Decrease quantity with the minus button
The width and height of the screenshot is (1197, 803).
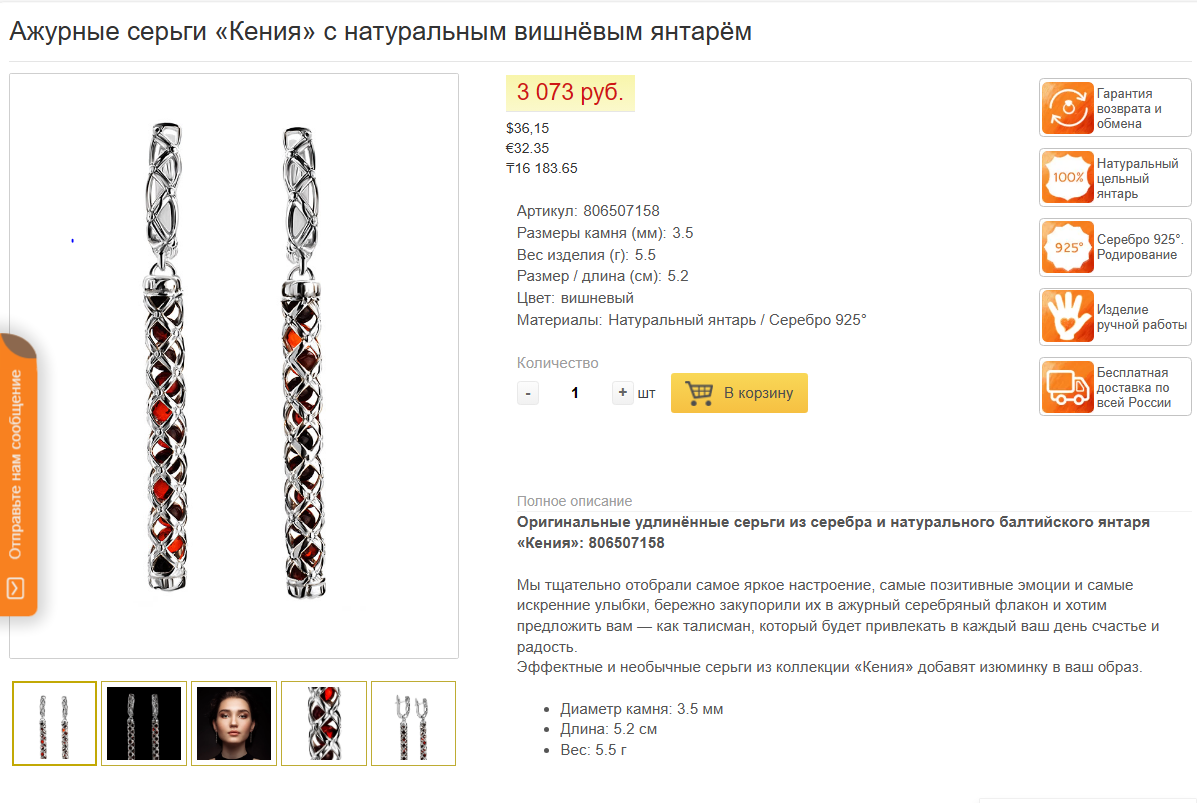coord(528,393)
